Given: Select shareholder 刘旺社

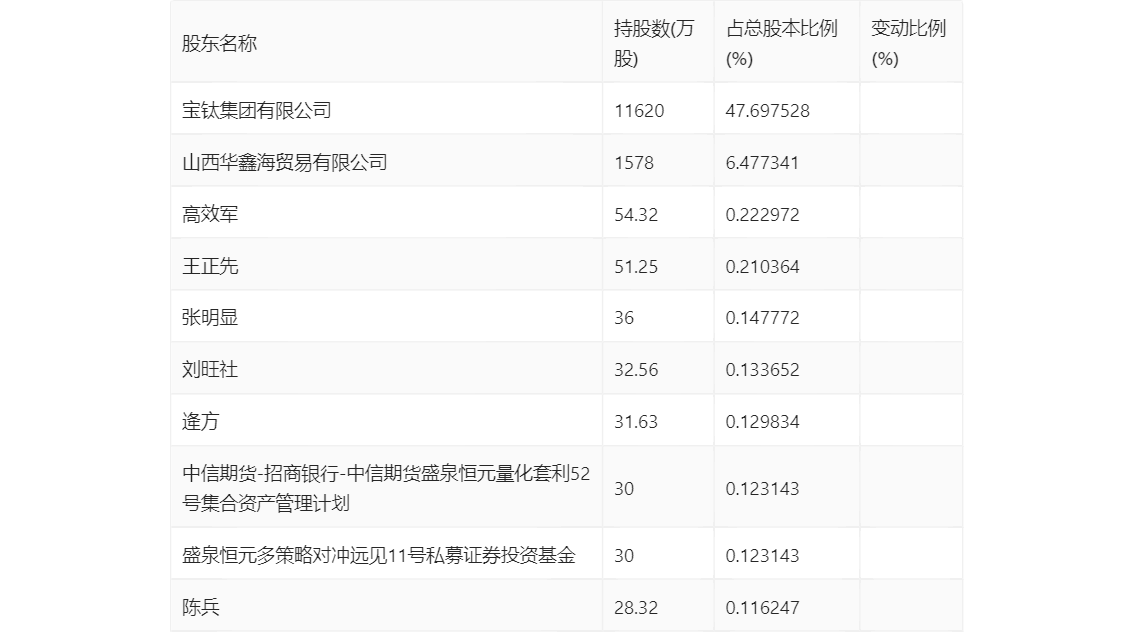Looking at the screenshot, I should (x=210, y=370).
